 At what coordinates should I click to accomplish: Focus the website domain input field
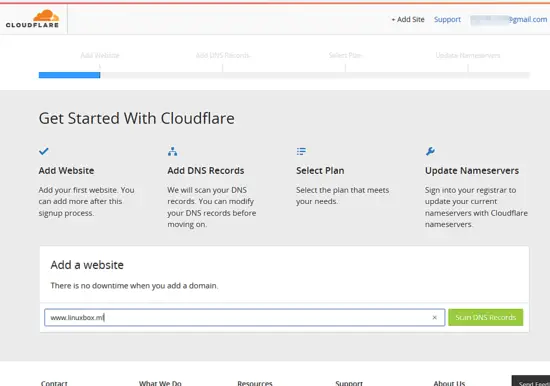pyautogui.click(x=245, y=317)
